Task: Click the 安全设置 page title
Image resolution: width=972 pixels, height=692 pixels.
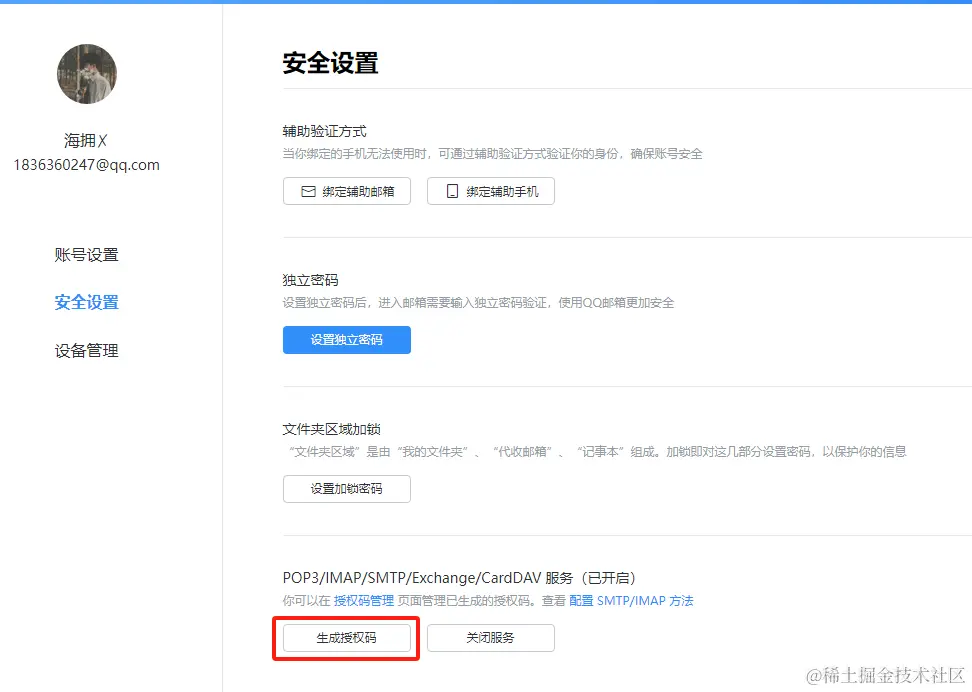Action: pos(331,62)
